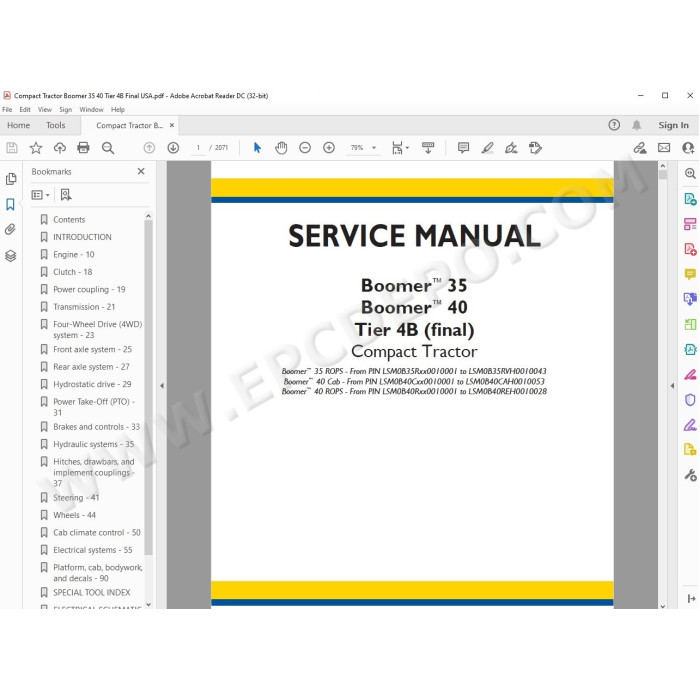Open Protect shield tool in right pane

[x=690, y=400]
